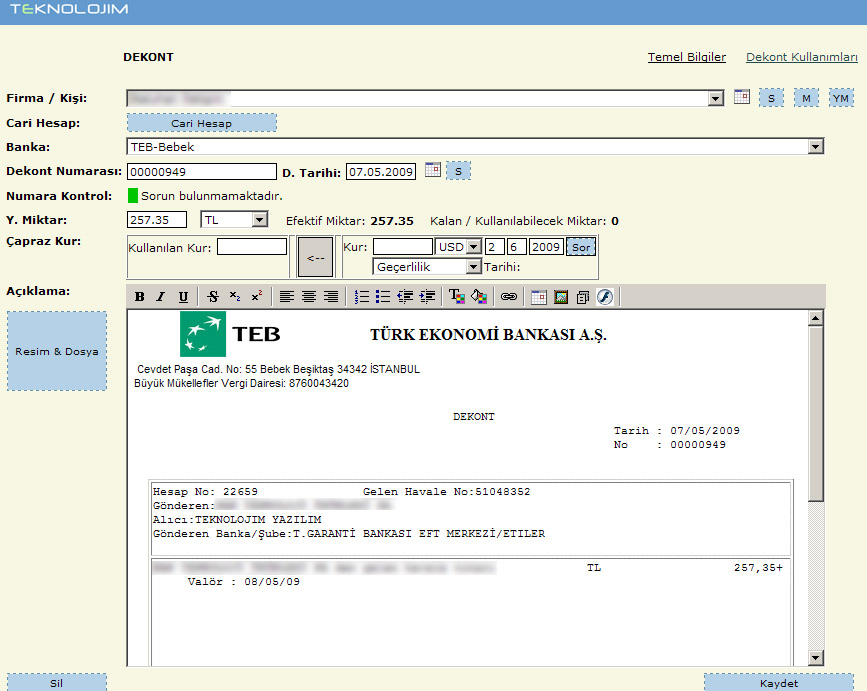Screen dimensions: 867x691
Task: Open the background fill color picker
Action: coord(479,297)
